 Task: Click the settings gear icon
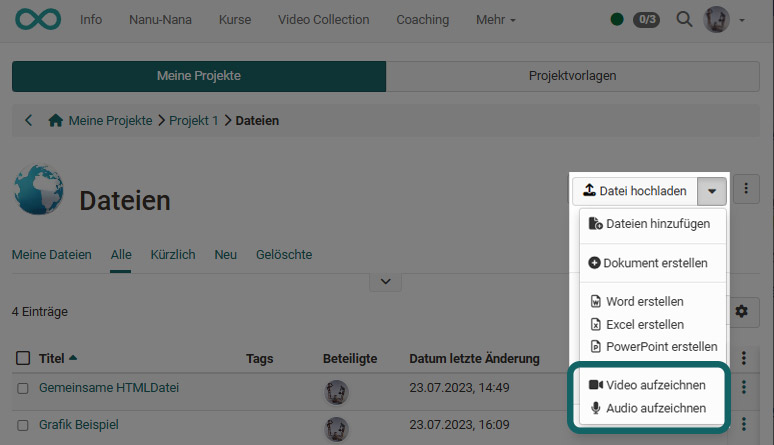[x=741, y=312]
